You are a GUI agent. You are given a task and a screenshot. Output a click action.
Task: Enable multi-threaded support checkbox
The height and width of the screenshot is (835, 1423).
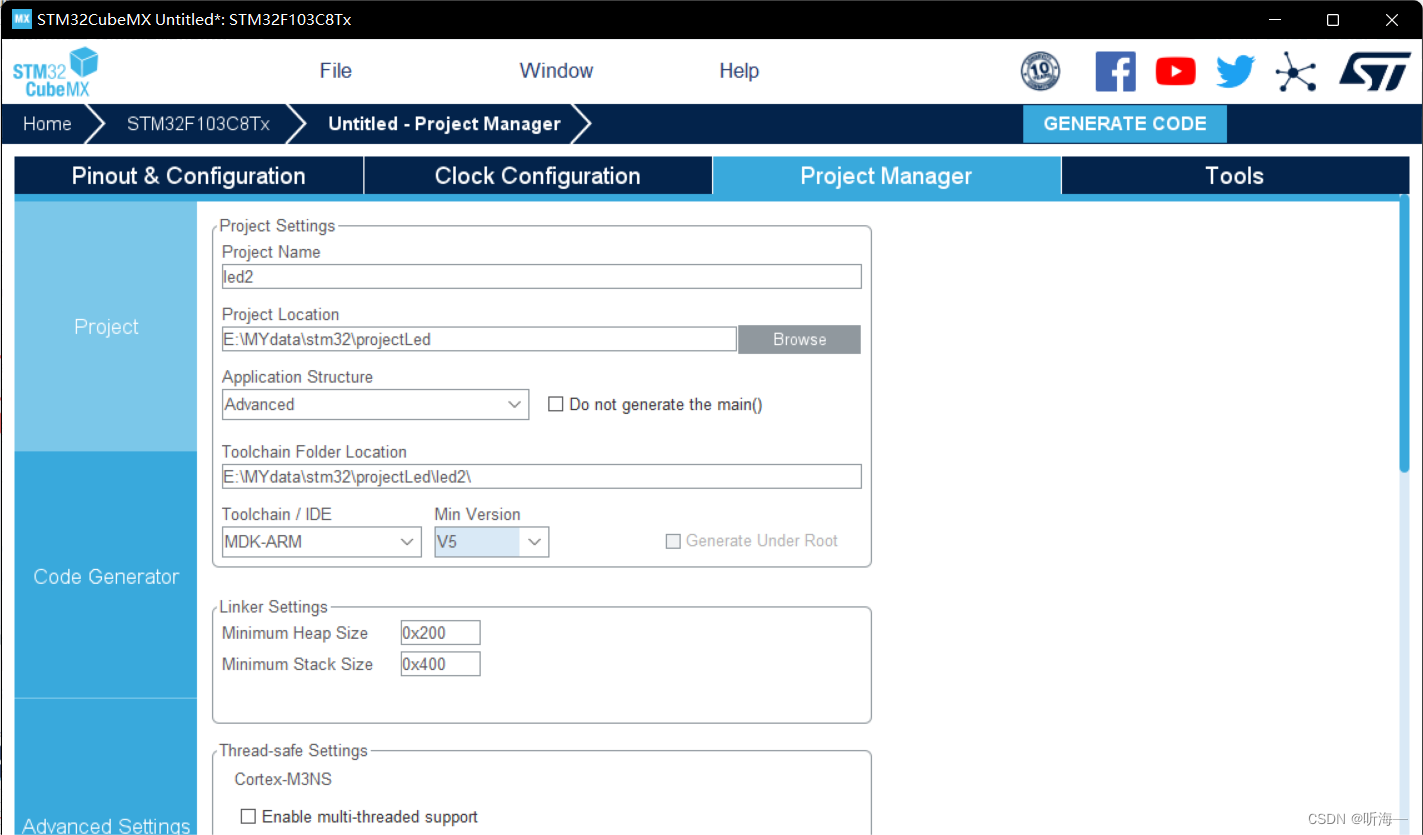[x=248, y=816]
